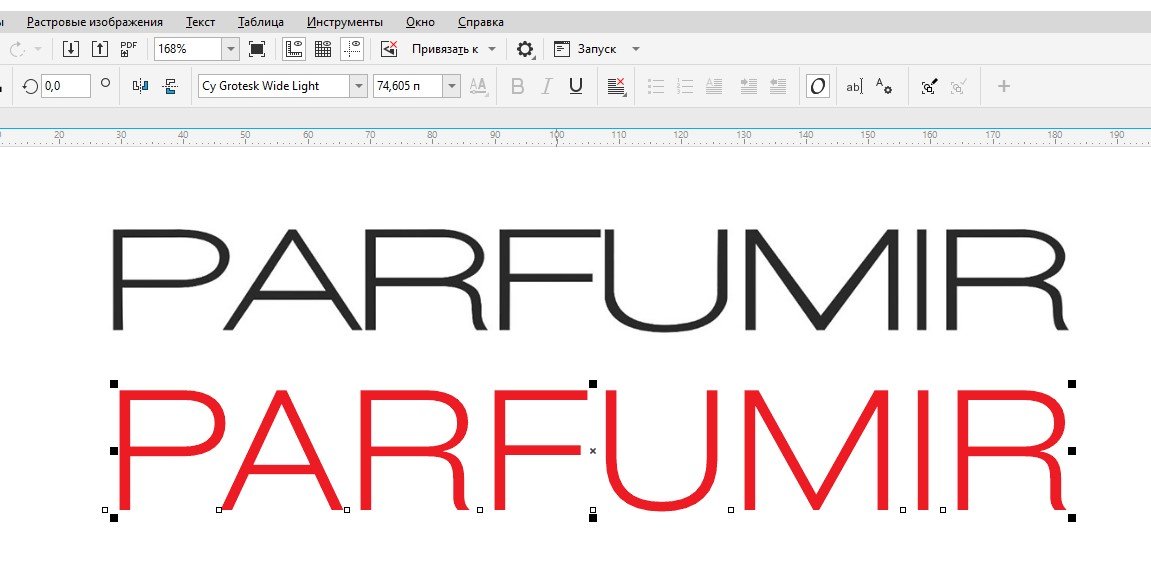Screen dimensions: 1151x568
Task: Click the top-left selection handle
Action: point(114,384)
